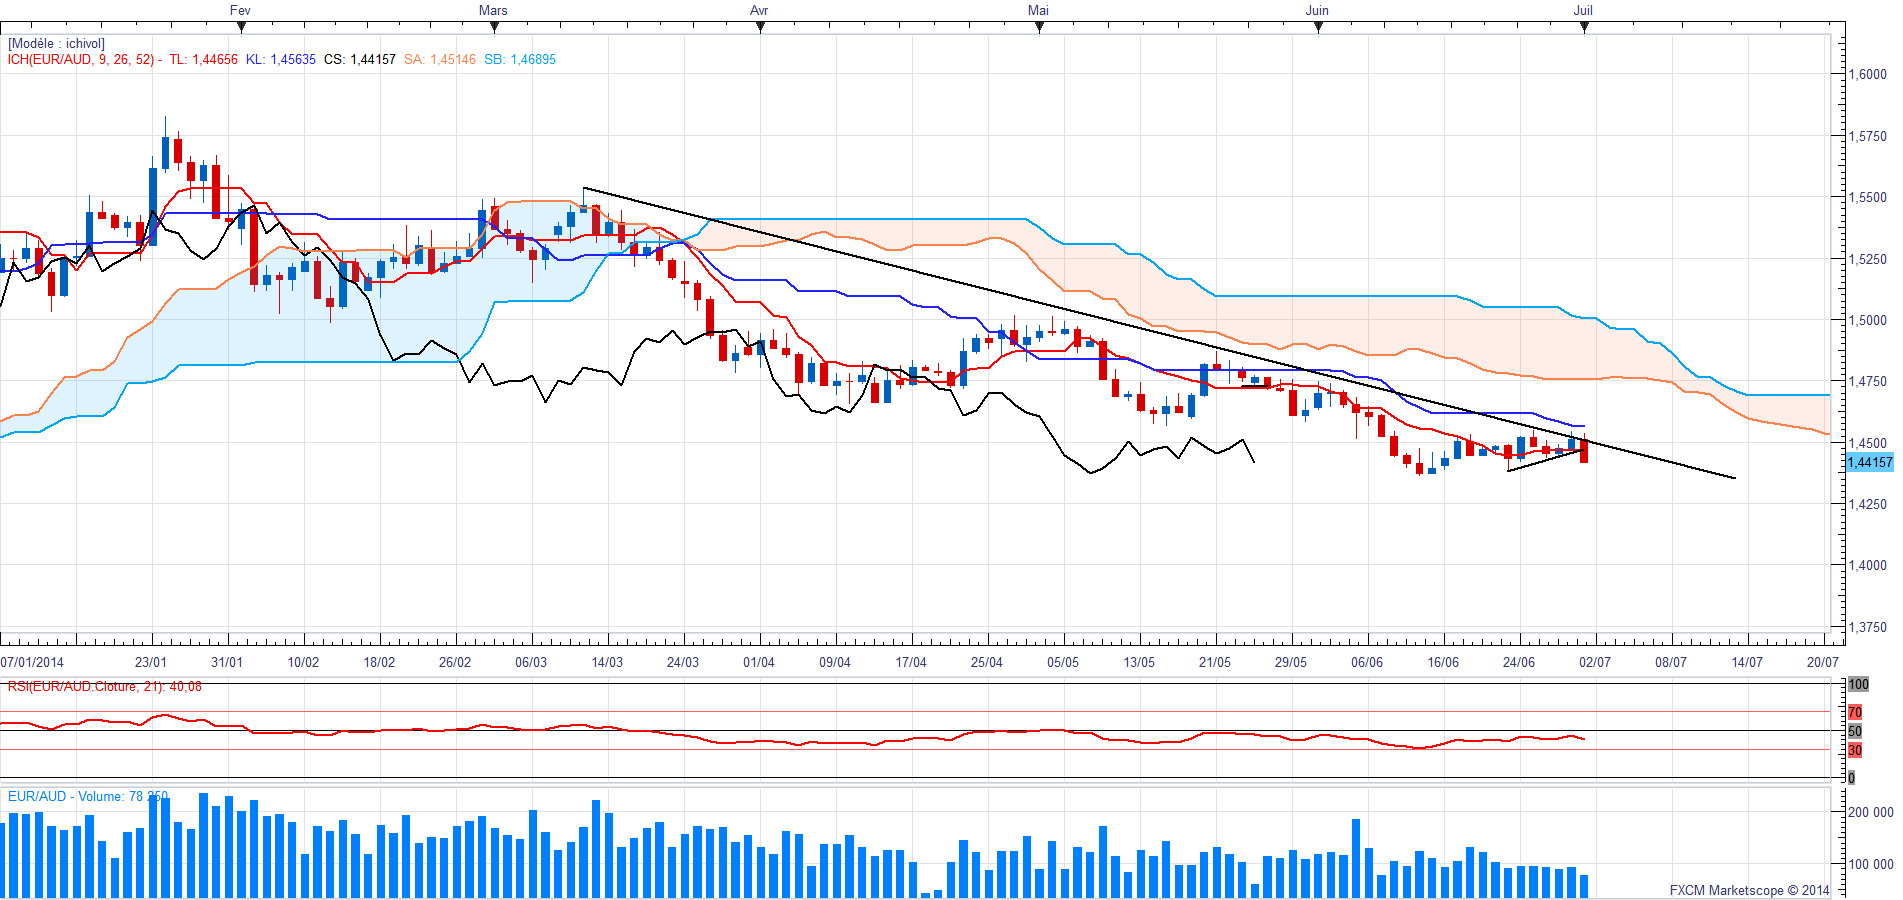Image resolution: width=1903 pixels, height=900 pixels.
Task: Click the TL: 1,44656 Tenkan legend value
Action: (203, 60)
